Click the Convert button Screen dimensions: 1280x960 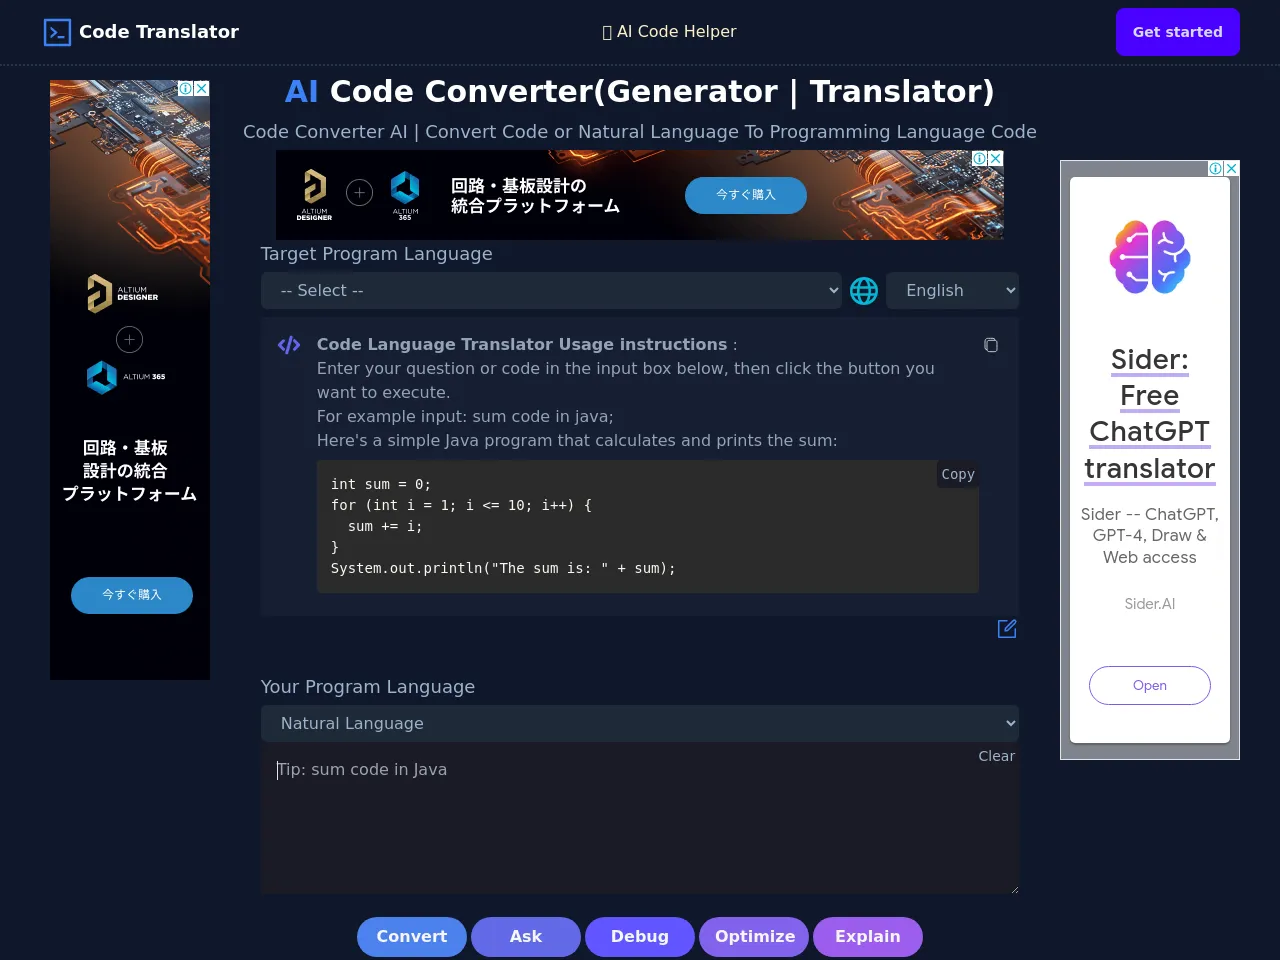tap(412, 937)
